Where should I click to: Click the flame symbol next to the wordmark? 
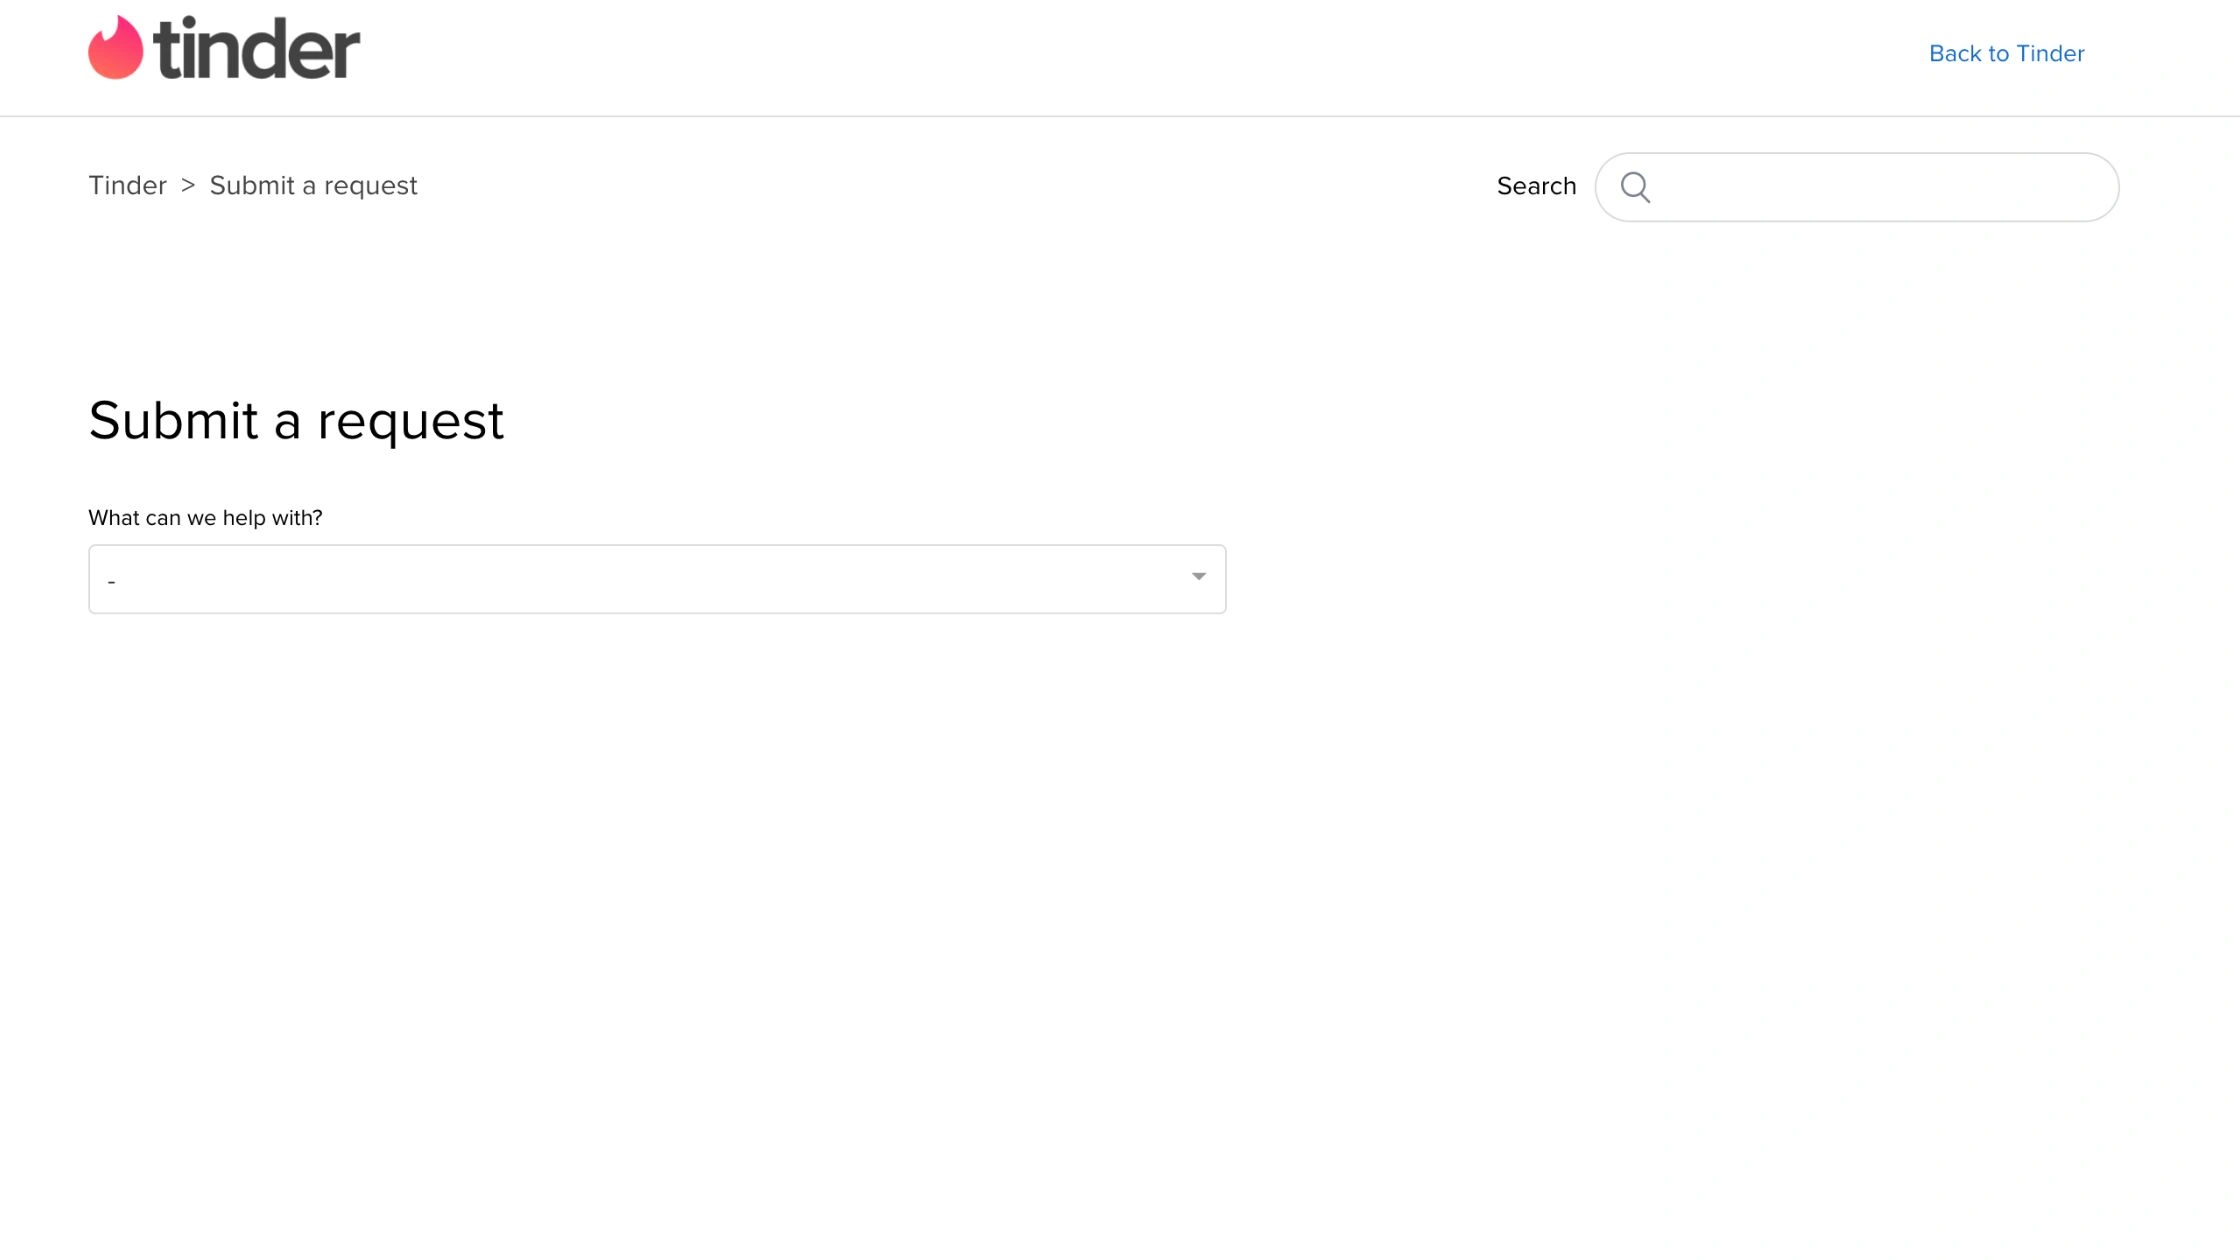click(115, 45)
